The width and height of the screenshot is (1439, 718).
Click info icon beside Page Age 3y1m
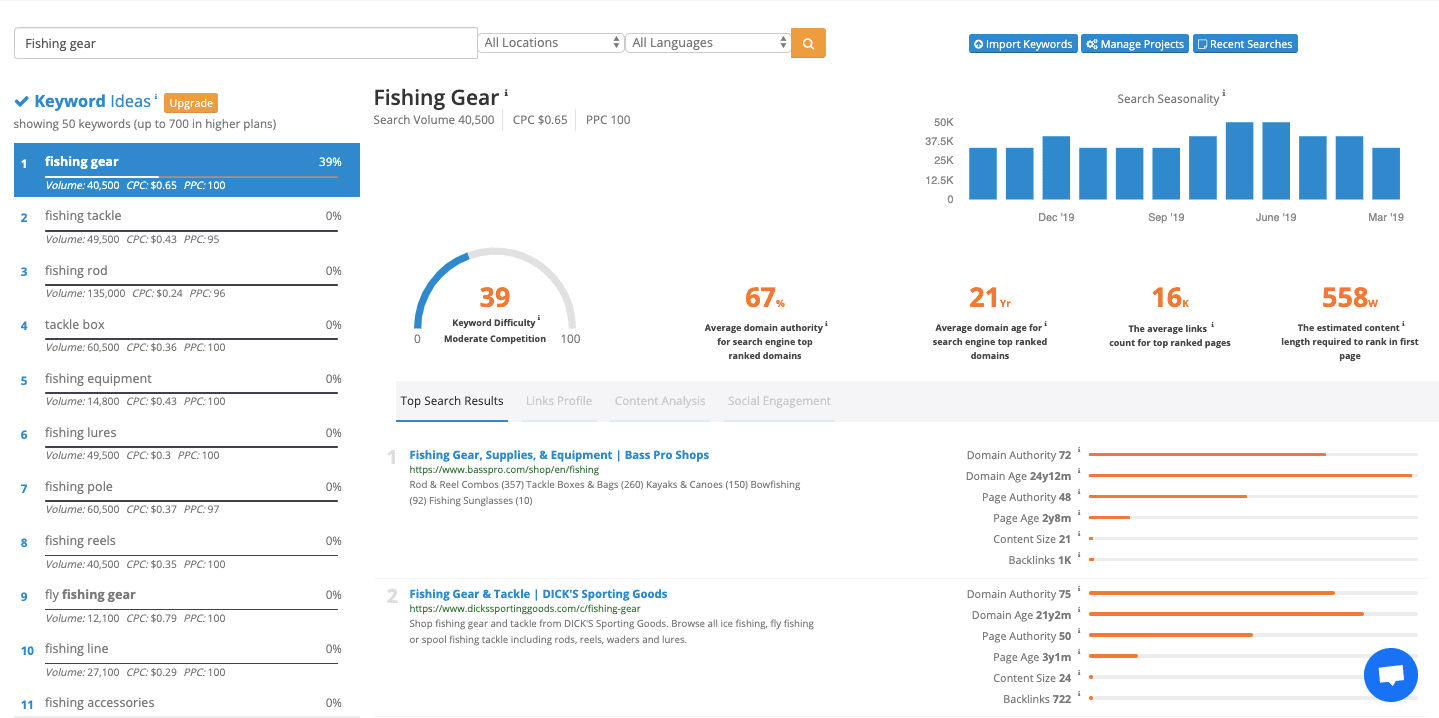click(x=1079, y=654)
